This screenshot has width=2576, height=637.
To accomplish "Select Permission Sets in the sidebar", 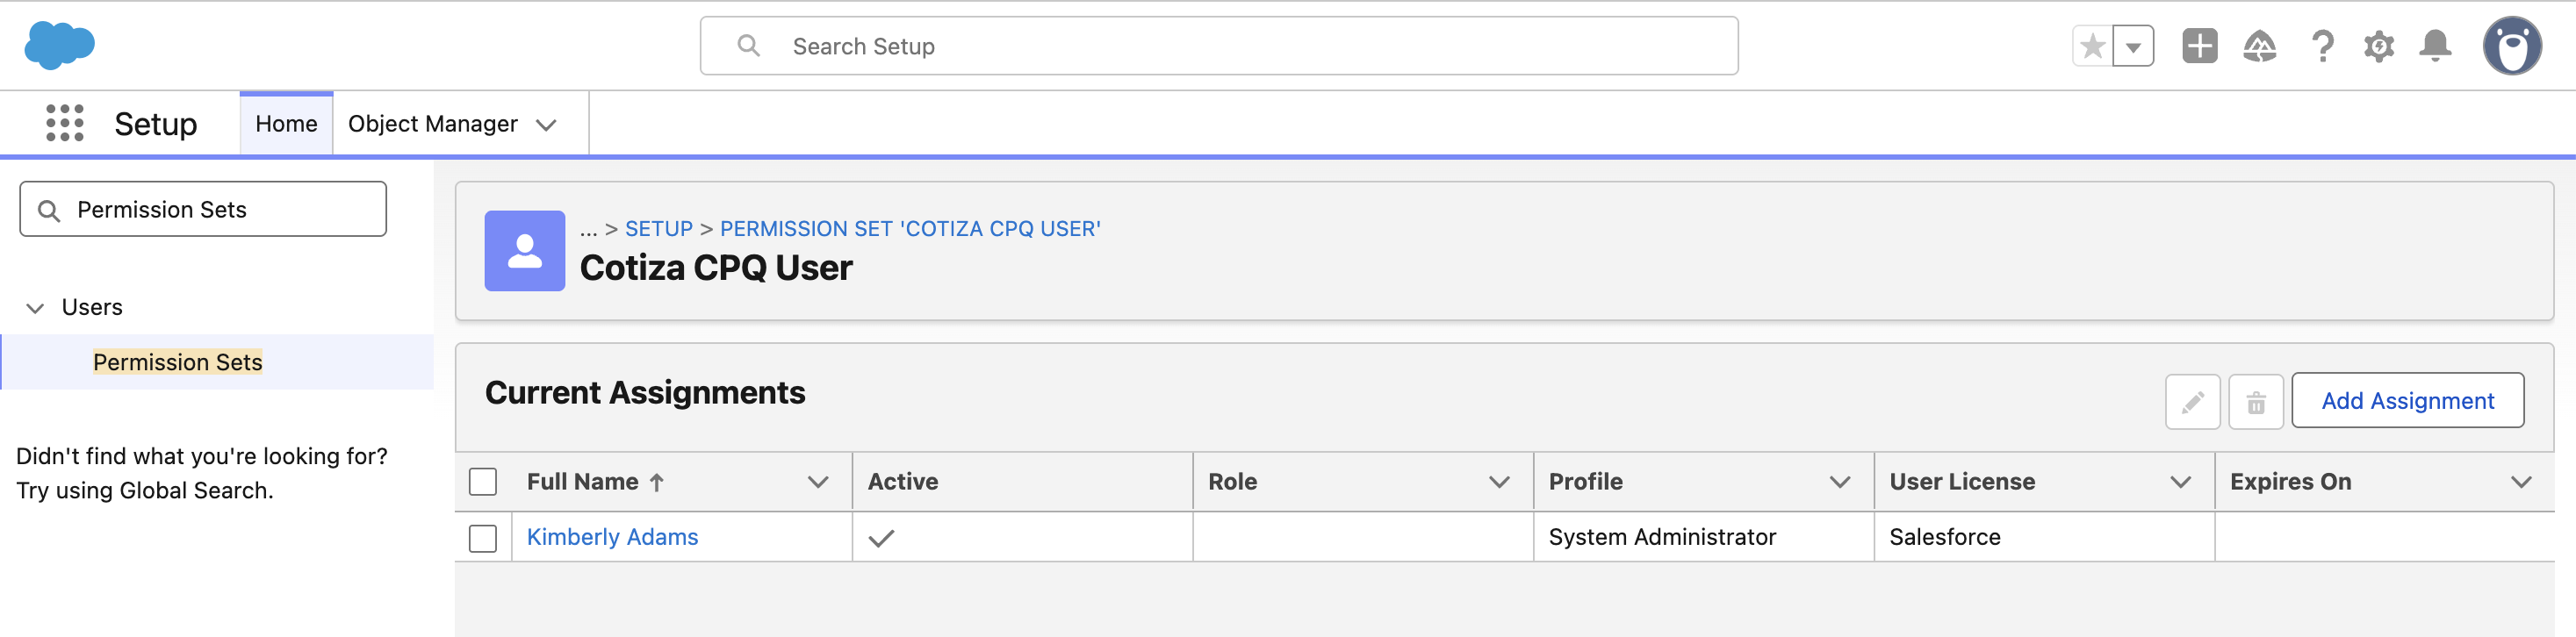I will click(x=178, y=362).
